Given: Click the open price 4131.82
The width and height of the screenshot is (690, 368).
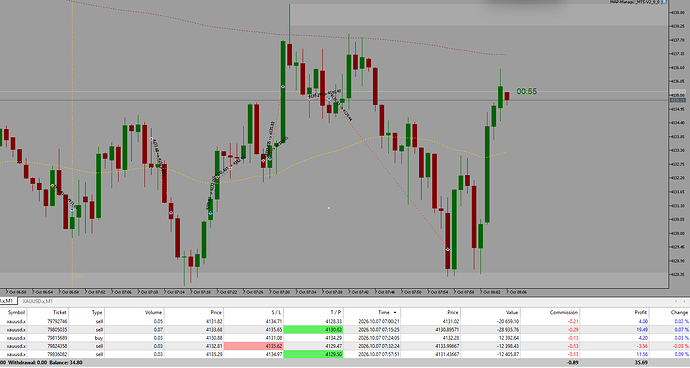Looking at the screenshot, I should point(213,321).
